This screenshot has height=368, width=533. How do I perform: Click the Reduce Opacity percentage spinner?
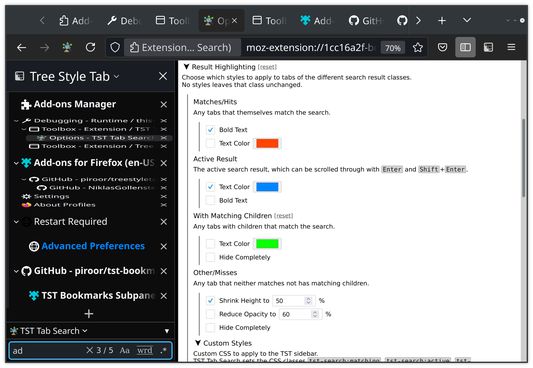315,314
